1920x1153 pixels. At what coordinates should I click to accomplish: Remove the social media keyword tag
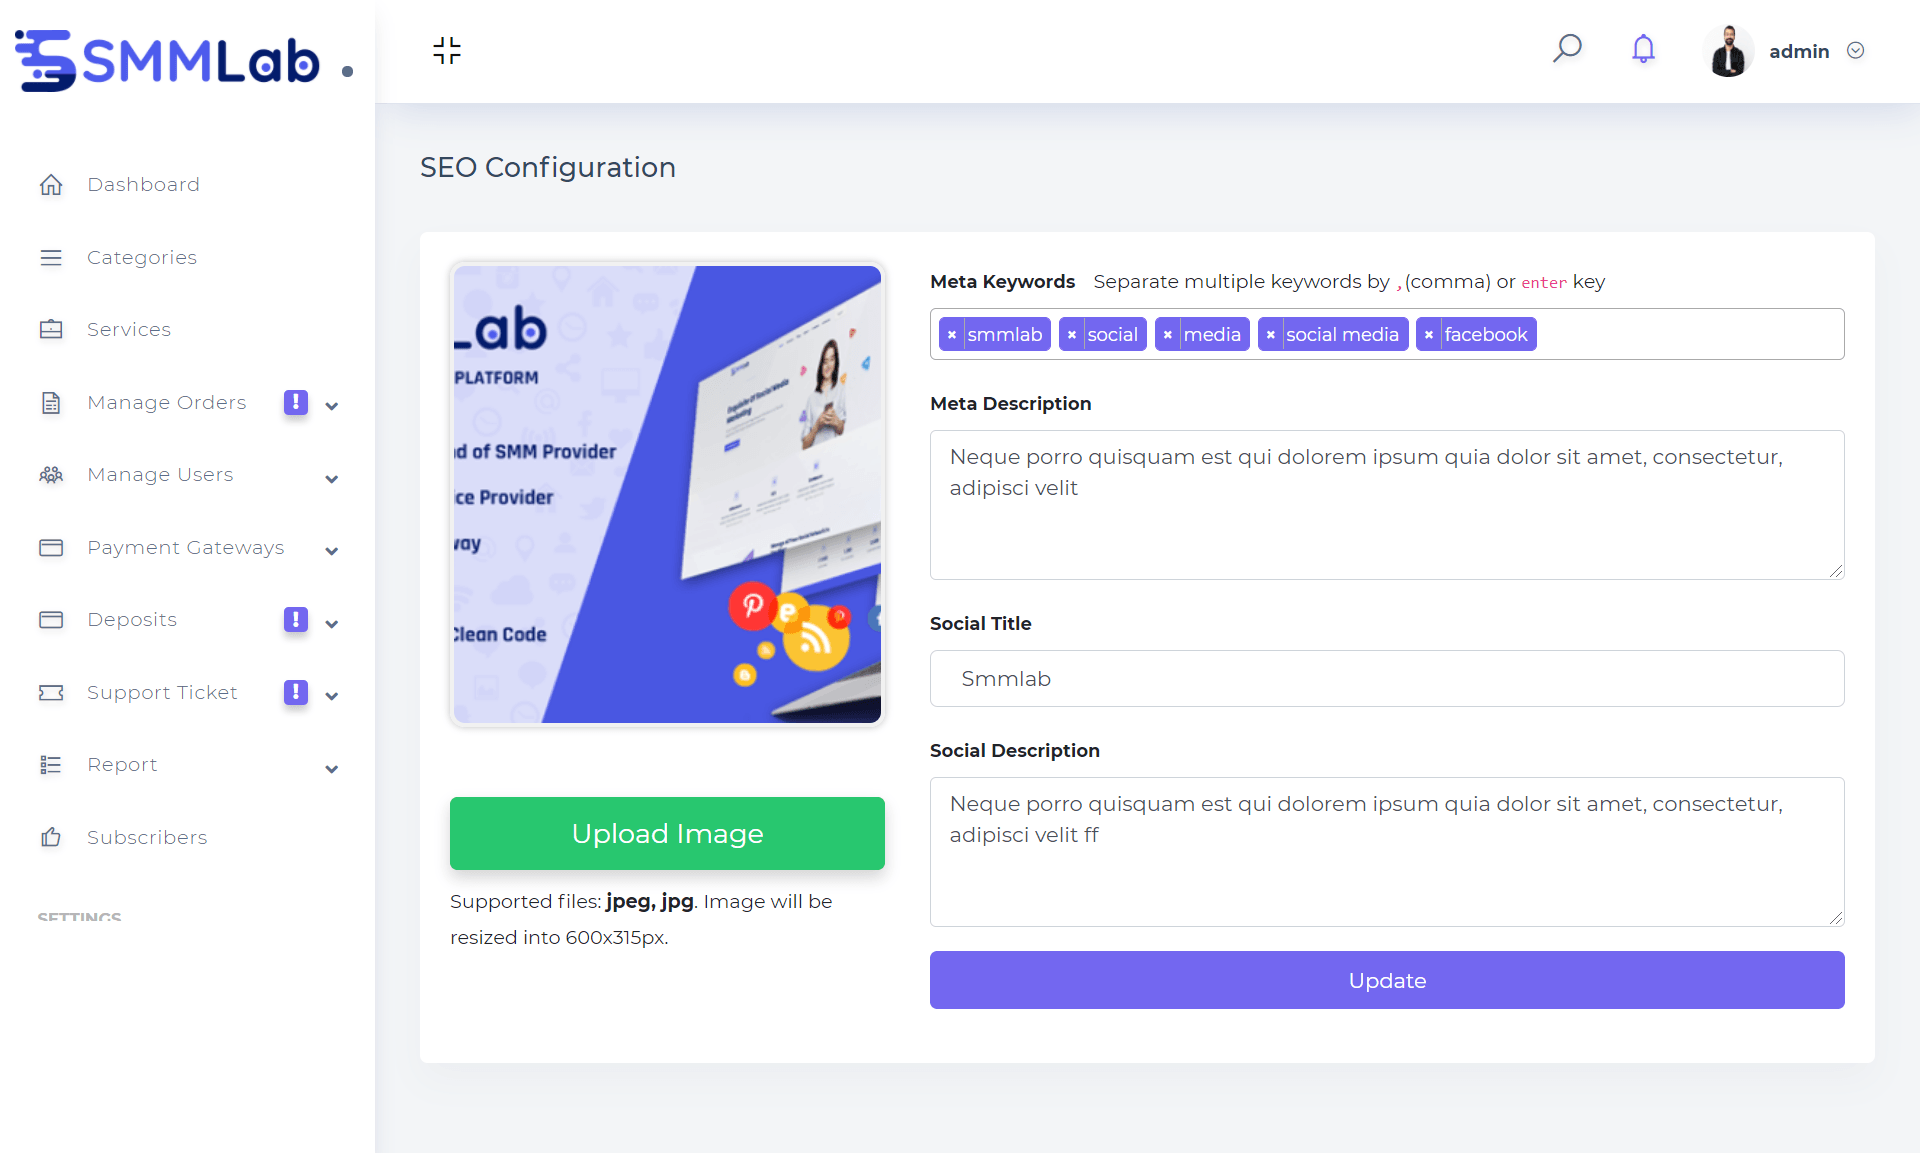coord(1271,333)
